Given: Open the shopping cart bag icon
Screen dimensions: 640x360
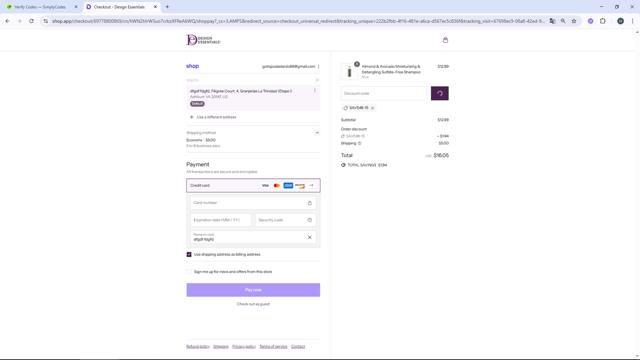Looking at the screenshot, I should coord(445,40).
